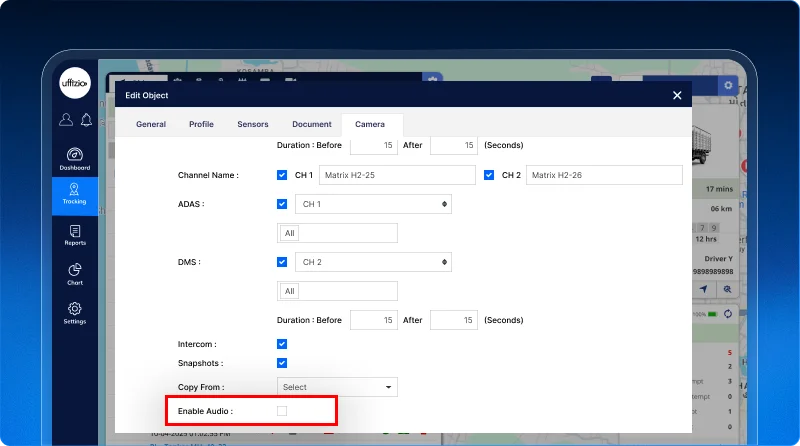Go to Dashboard in sidebar
This screenshot has width=800, height=446.
[x=74, y=159]
